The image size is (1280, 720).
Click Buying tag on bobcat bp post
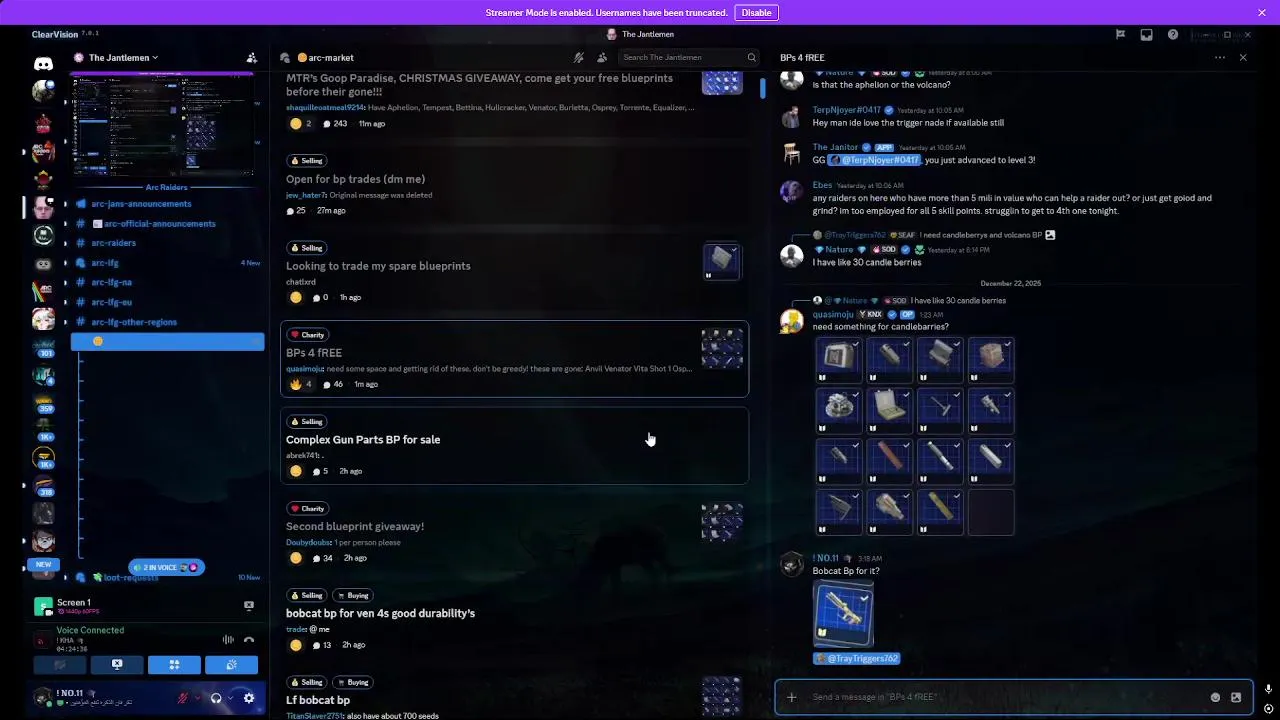tap(354, 596)
